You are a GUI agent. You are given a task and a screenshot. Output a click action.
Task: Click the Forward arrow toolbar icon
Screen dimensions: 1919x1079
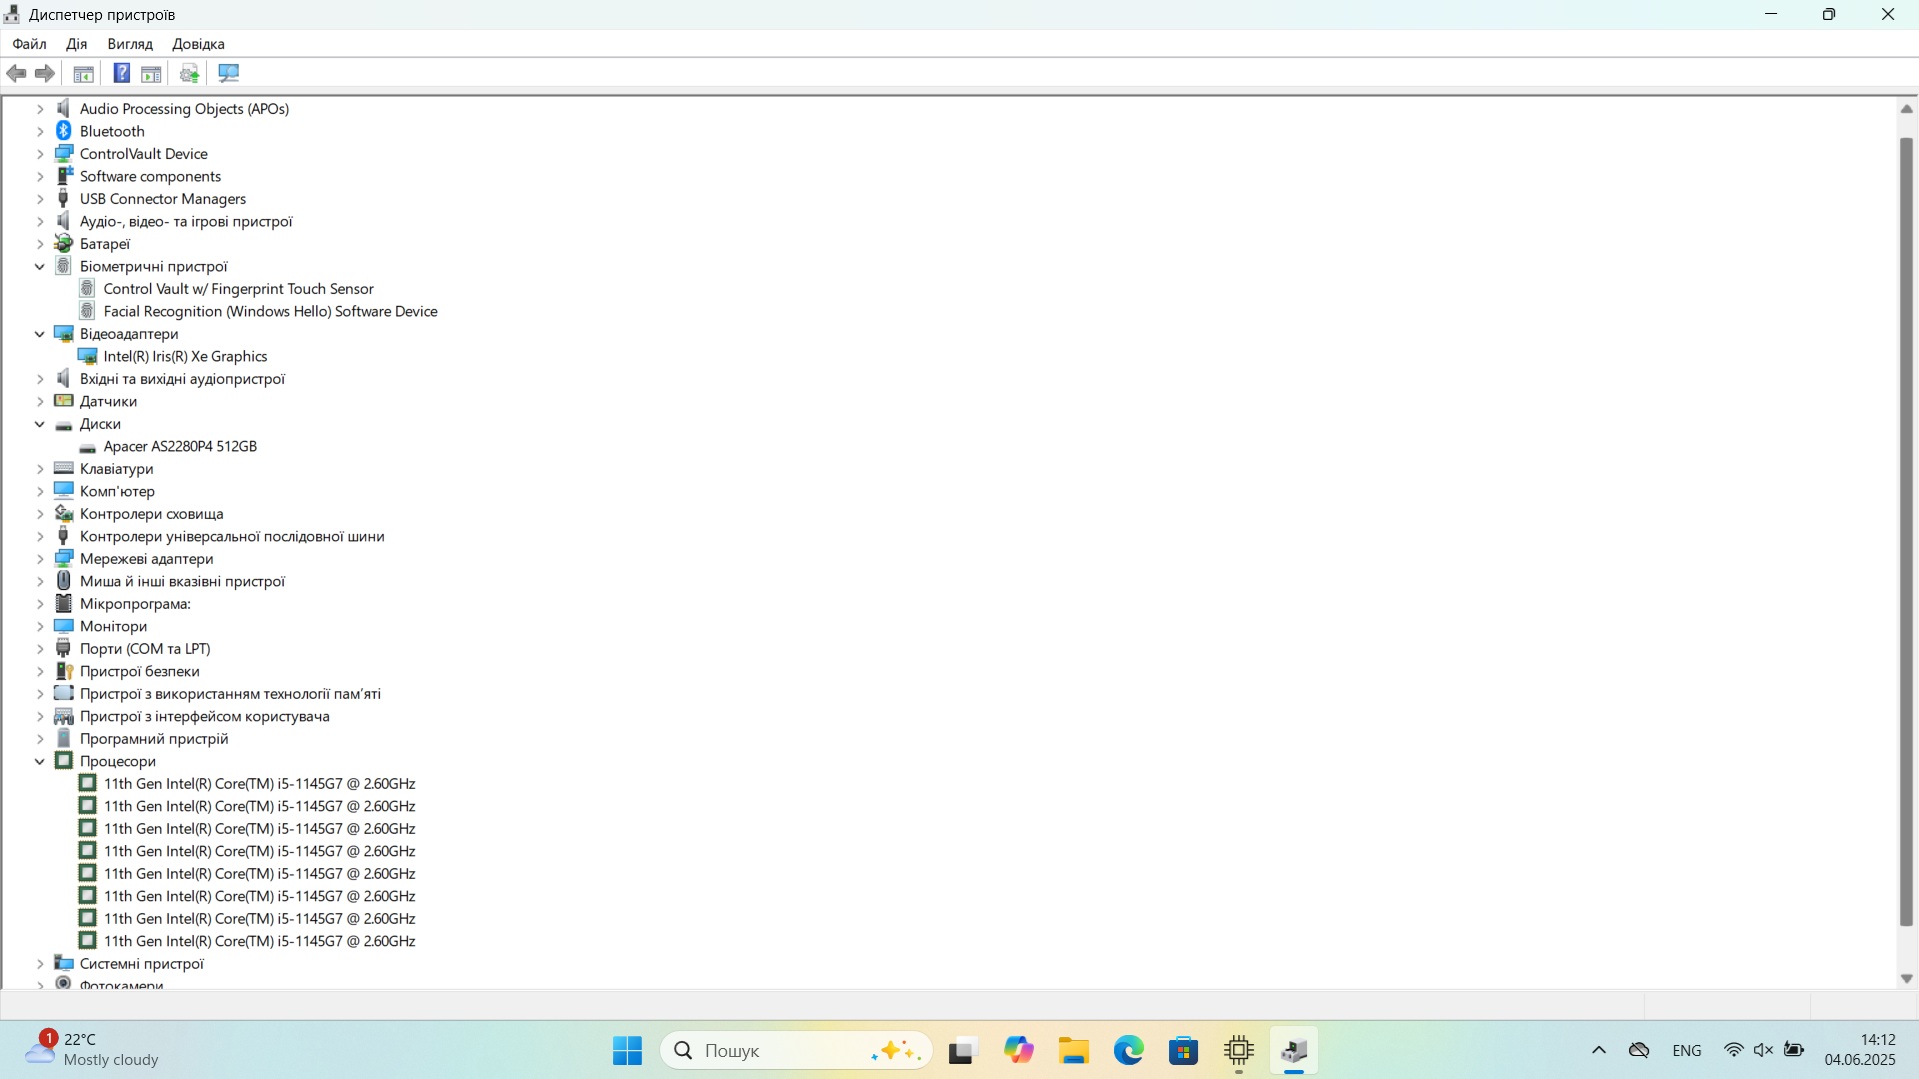pos(45,73)
